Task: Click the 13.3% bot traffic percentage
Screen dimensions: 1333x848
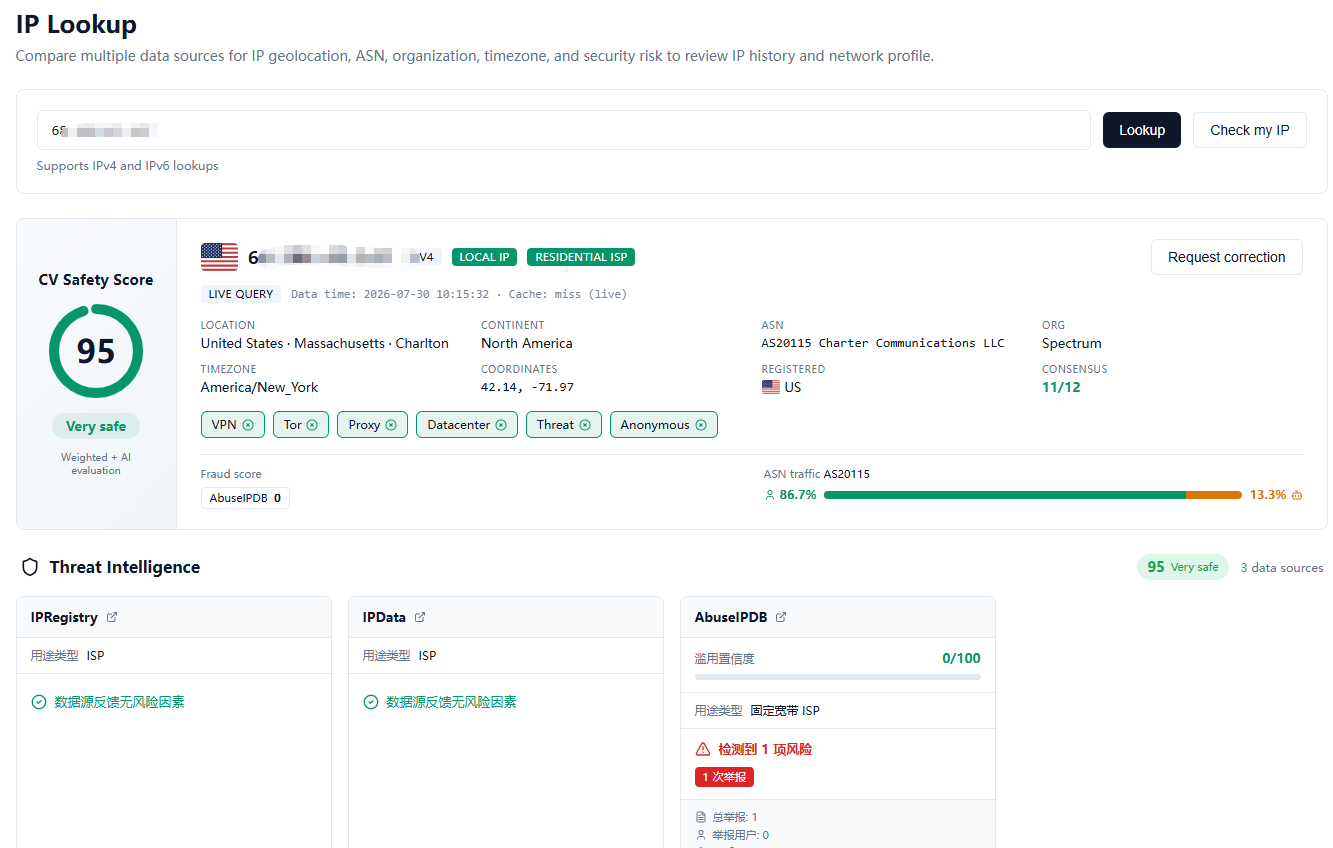Action: click(x=1268, y=495)
